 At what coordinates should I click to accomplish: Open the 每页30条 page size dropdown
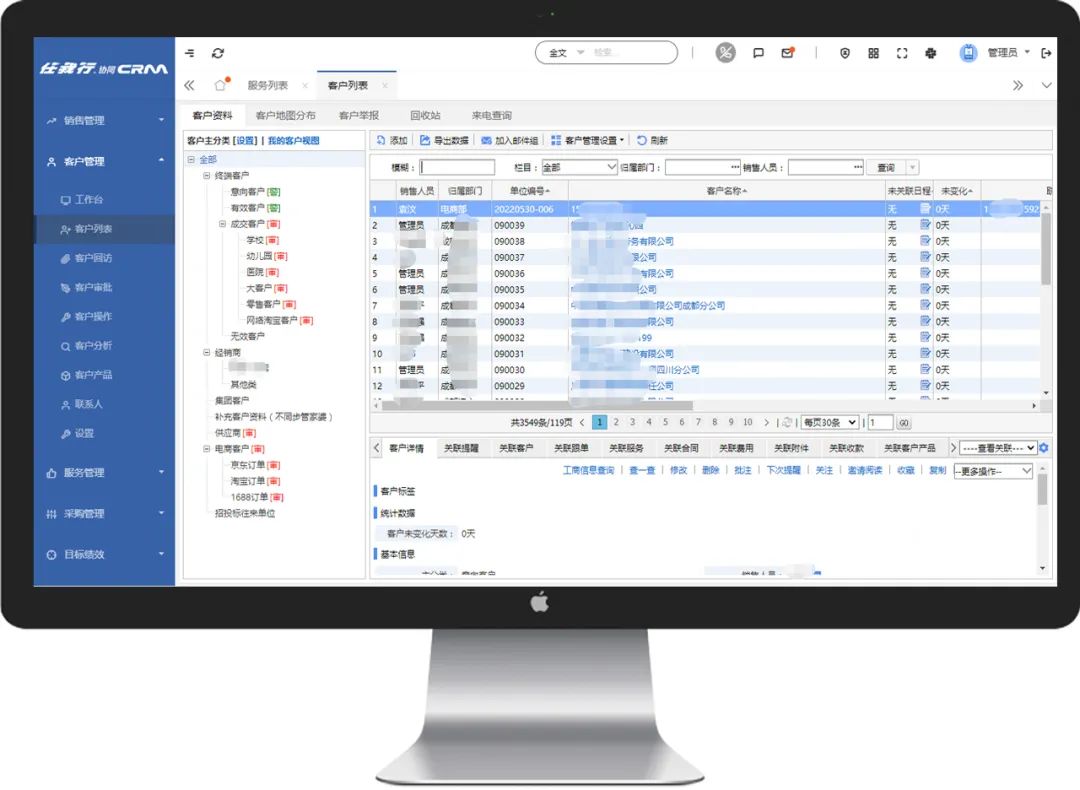click(x=830, y=423)
